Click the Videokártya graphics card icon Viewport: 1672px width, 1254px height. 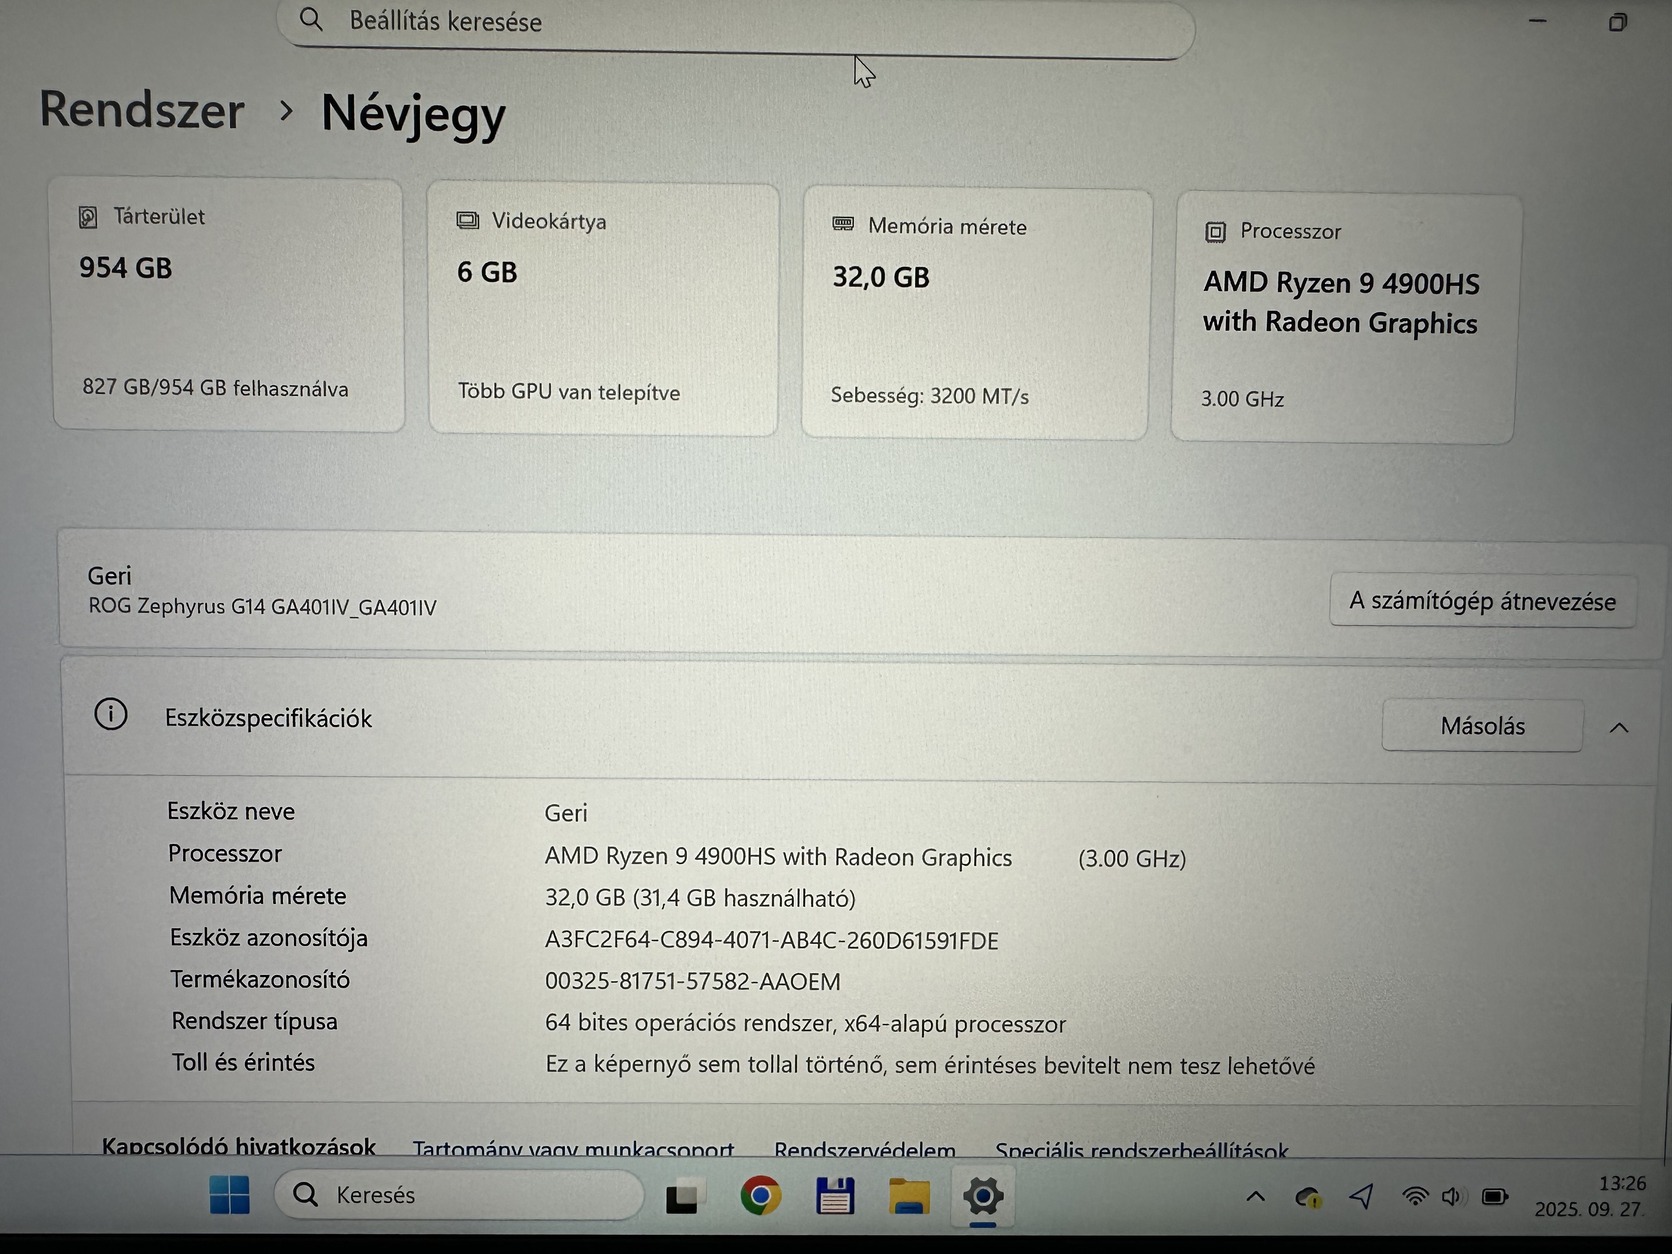[467, 221]
